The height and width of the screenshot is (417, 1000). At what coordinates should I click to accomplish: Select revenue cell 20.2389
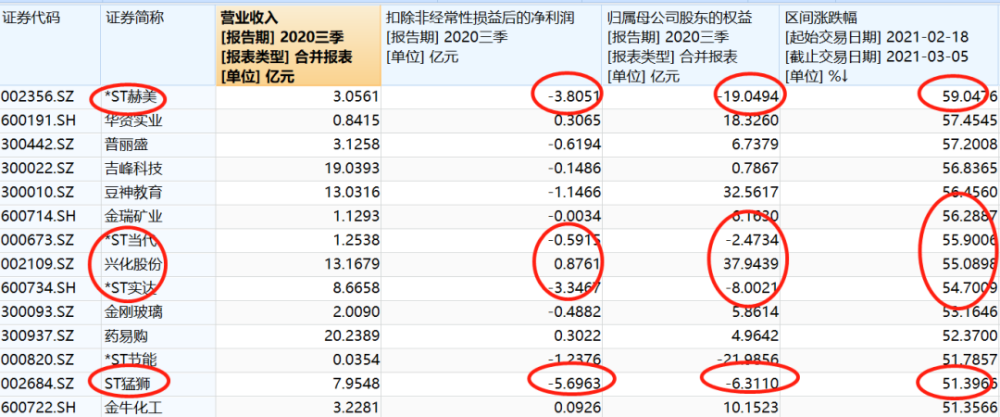(353, 336)
